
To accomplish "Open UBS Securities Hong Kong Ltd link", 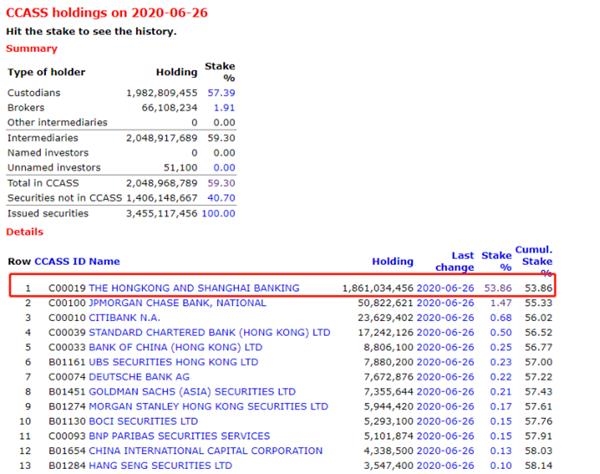I will point(173,362).
